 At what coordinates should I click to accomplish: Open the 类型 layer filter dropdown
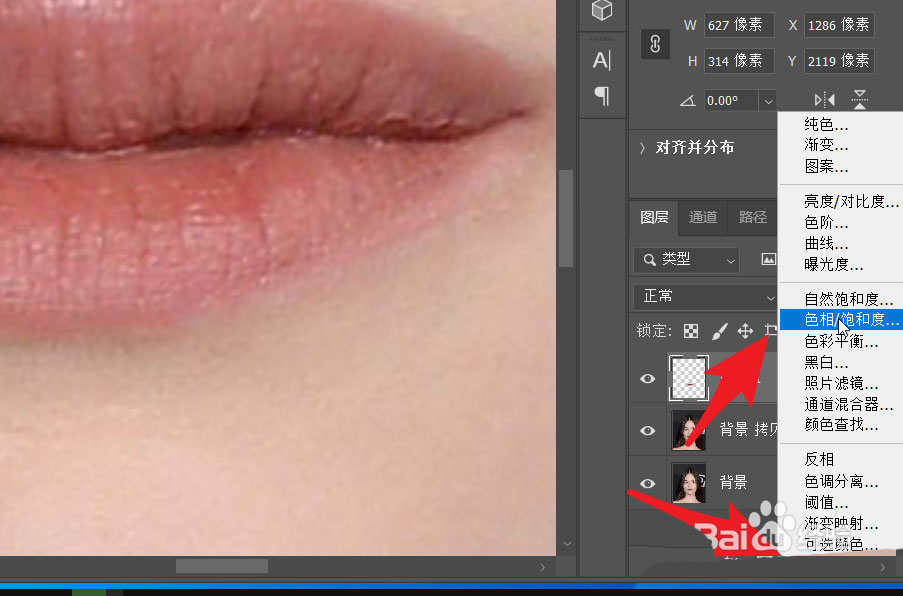point(686,259)
